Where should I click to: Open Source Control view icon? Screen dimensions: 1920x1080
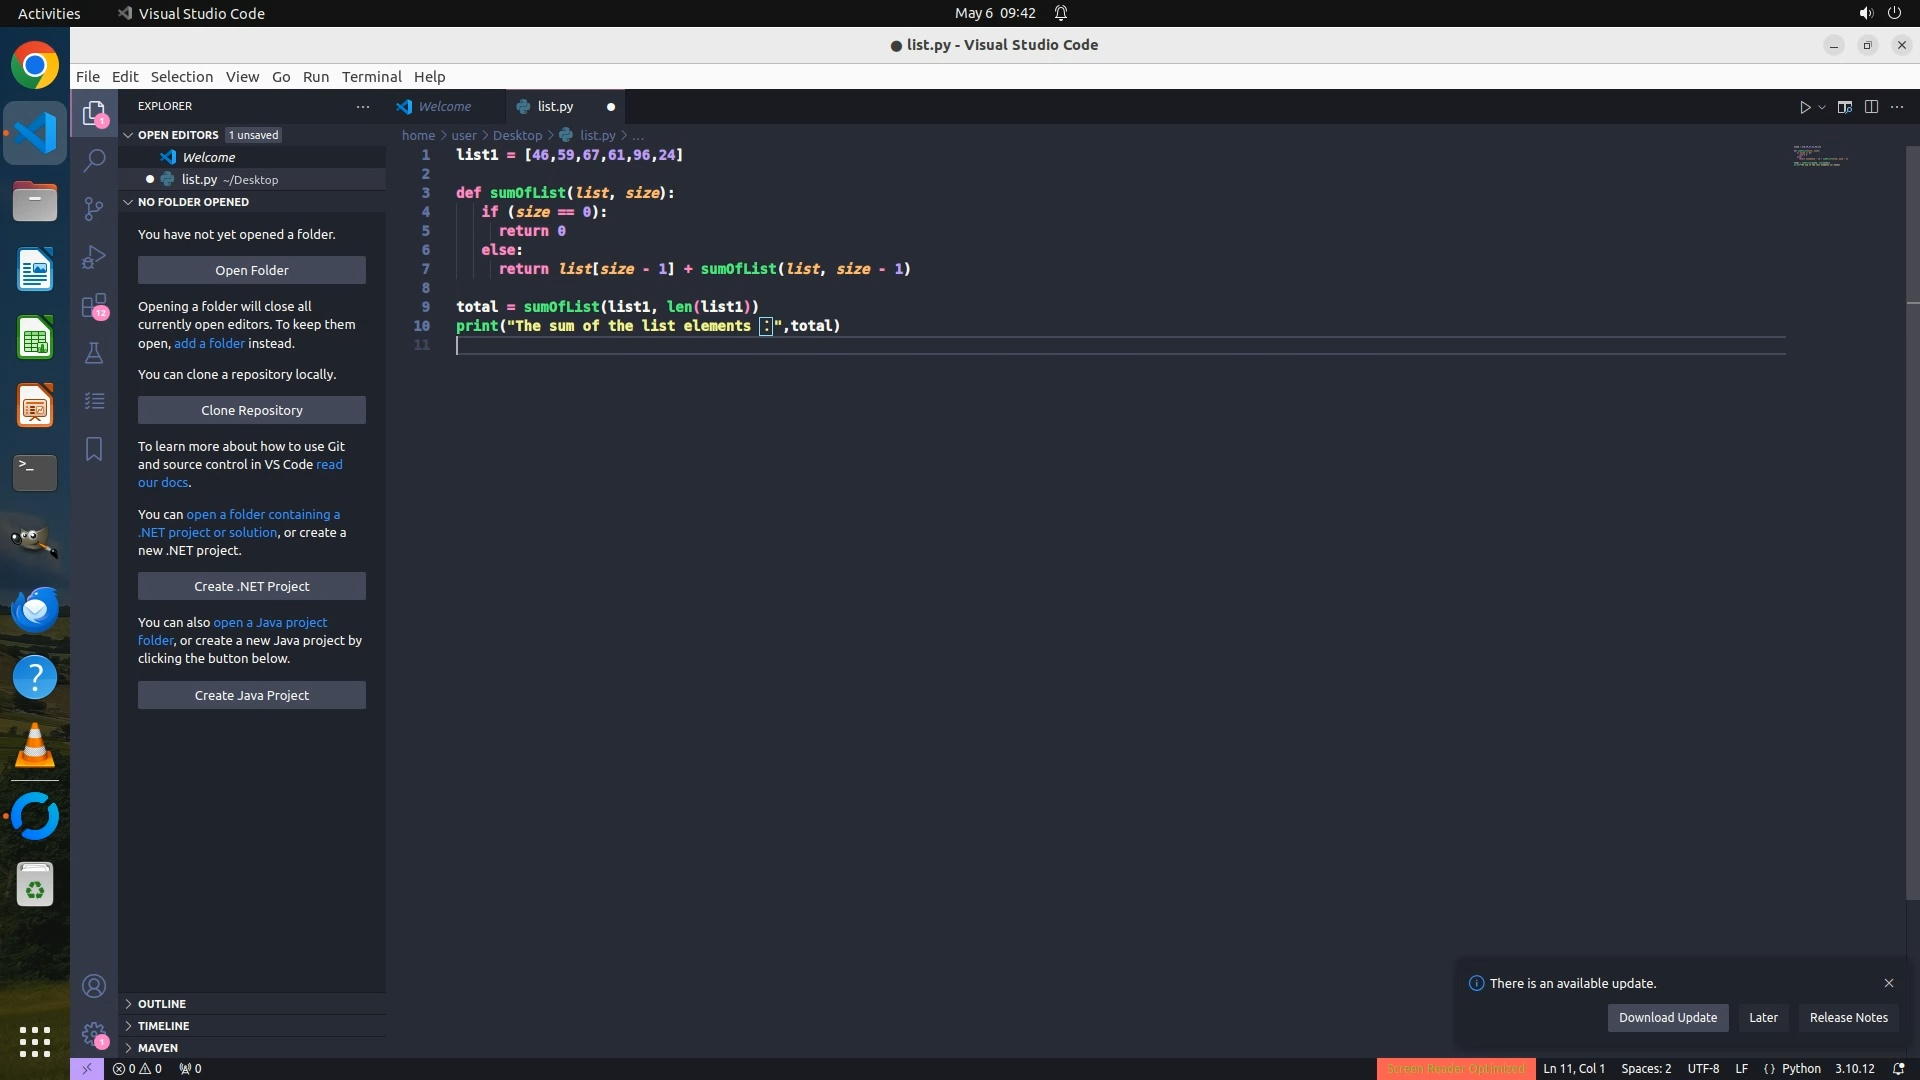pyautogui.click(x=94, y=208)
